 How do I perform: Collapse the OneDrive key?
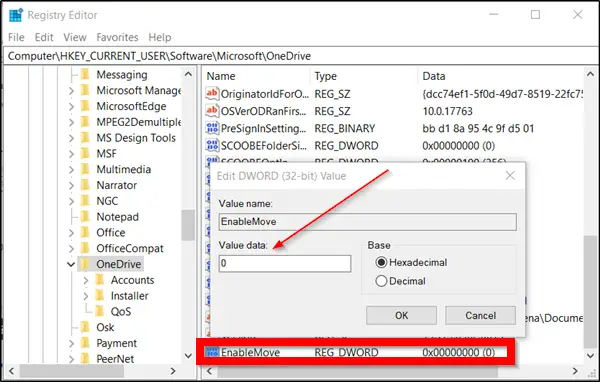pos(71,264)
